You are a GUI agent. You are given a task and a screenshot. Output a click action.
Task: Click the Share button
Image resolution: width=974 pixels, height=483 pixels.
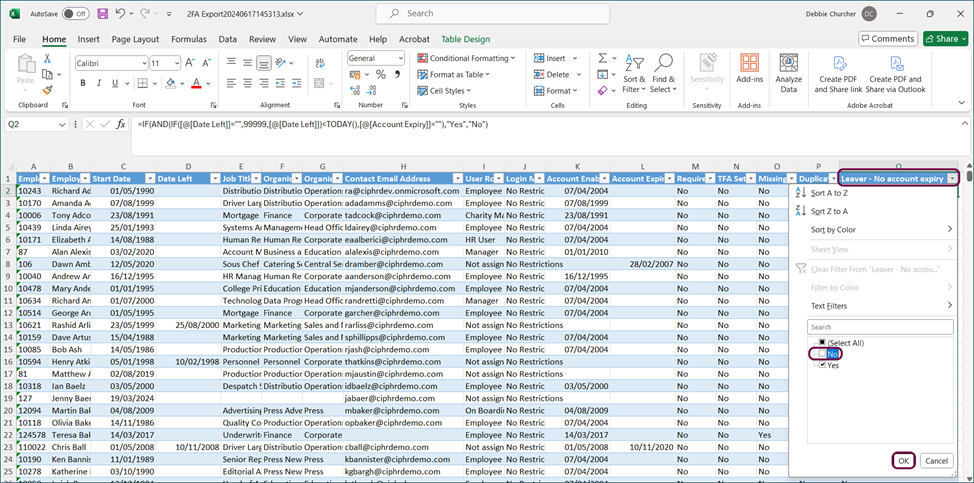945,38
